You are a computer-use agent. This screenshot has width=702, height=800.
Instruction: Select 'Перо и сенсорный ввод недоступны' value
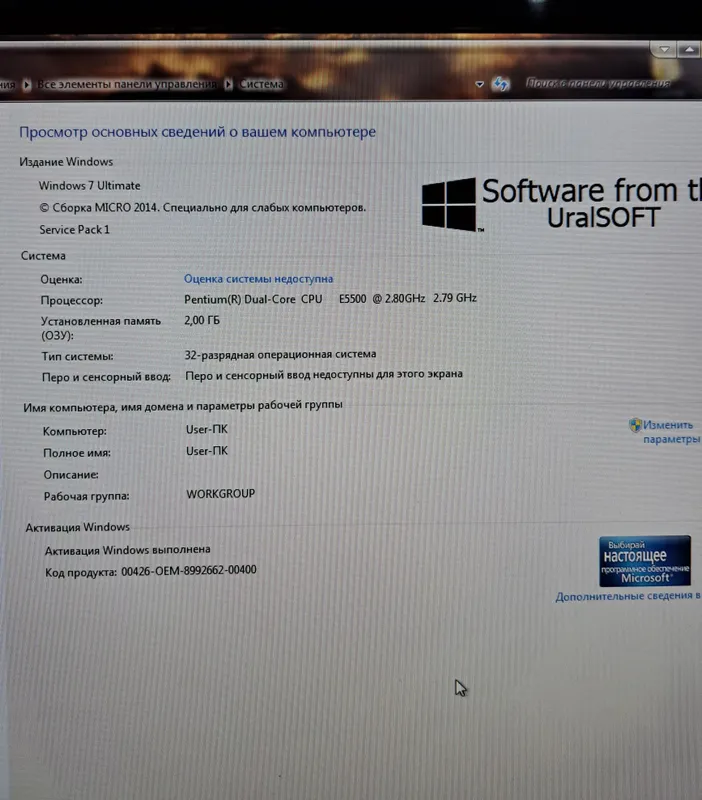pos(324,374)
